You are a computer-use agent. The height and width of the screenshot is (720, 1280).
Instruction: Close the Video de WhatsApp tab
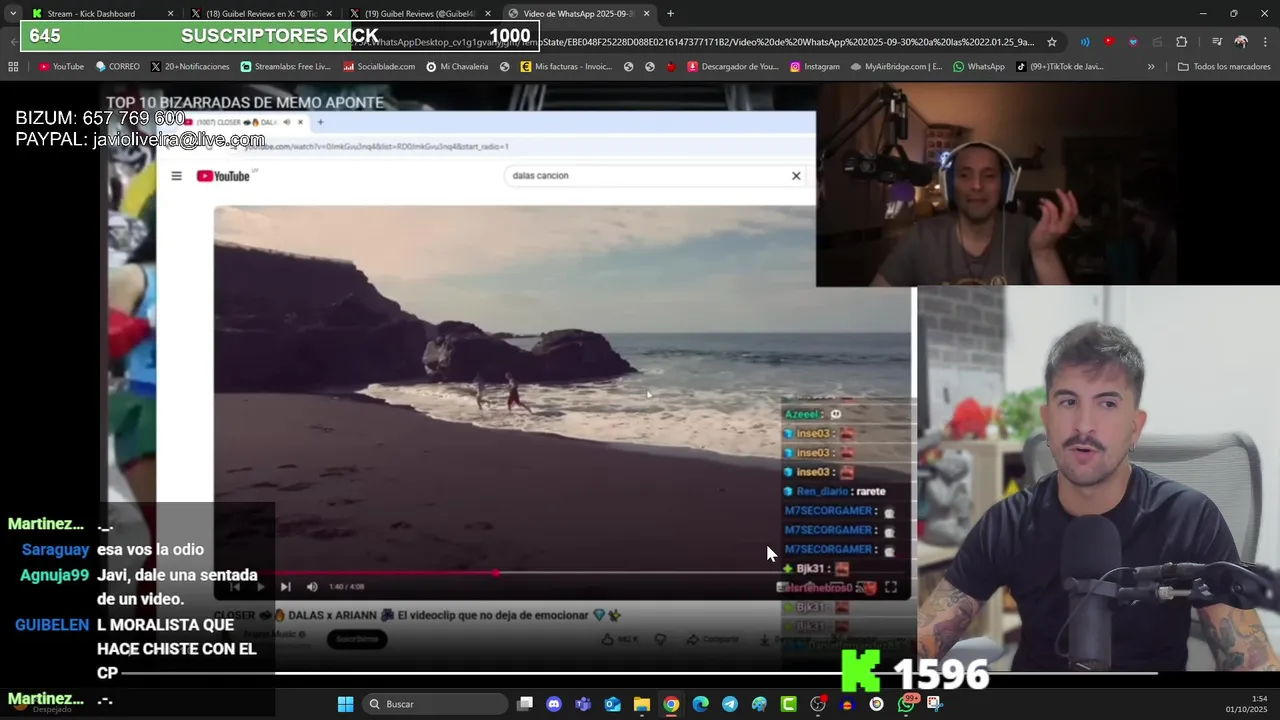(x=646, y=13)
